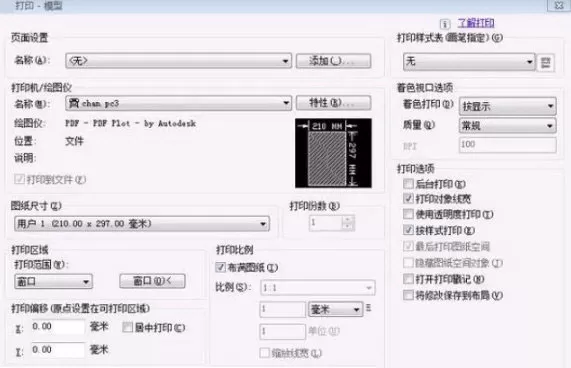Click the Y offset input field
Screen dimensions: 571x368
pos(58,349)
